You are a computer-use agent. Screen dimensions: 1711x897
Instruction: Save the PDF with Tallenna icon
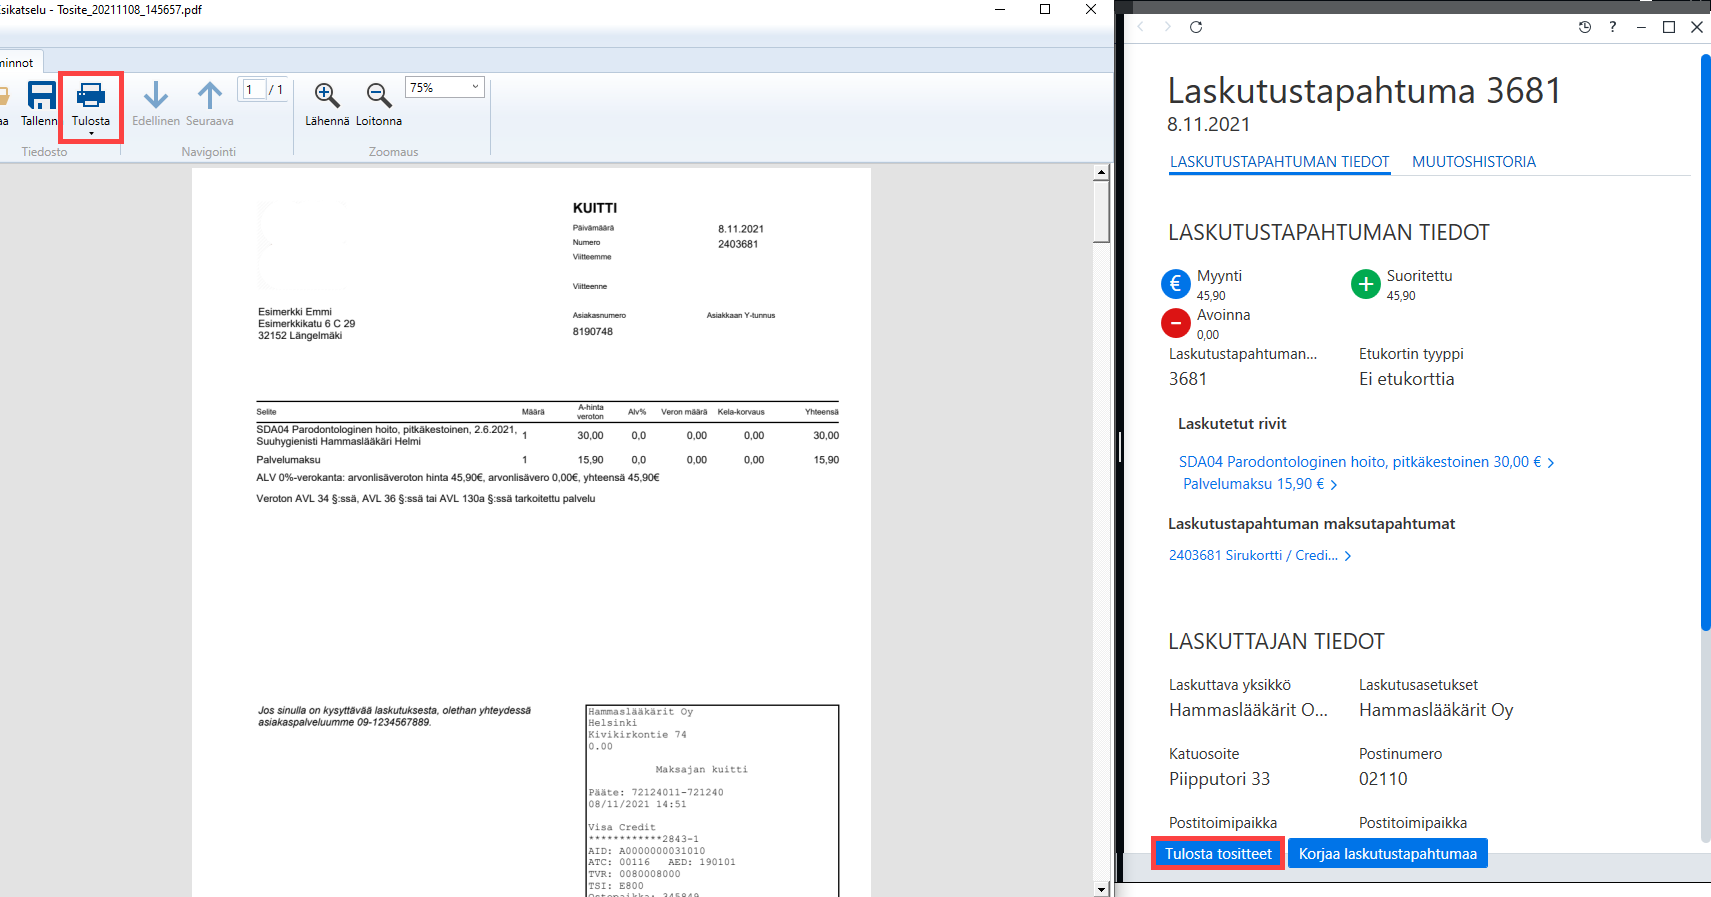(x=41, y=96)
